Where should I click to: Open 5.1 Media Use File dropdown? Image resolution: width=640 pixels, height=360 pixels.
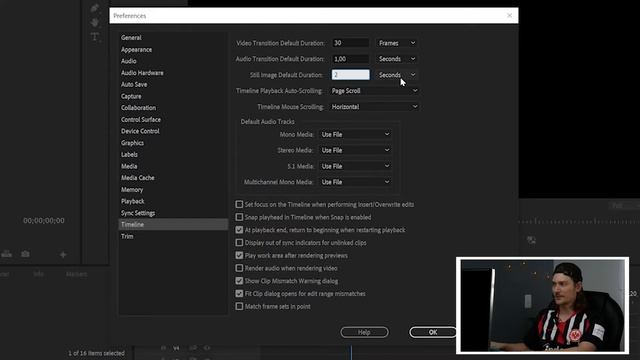(355, 166)
